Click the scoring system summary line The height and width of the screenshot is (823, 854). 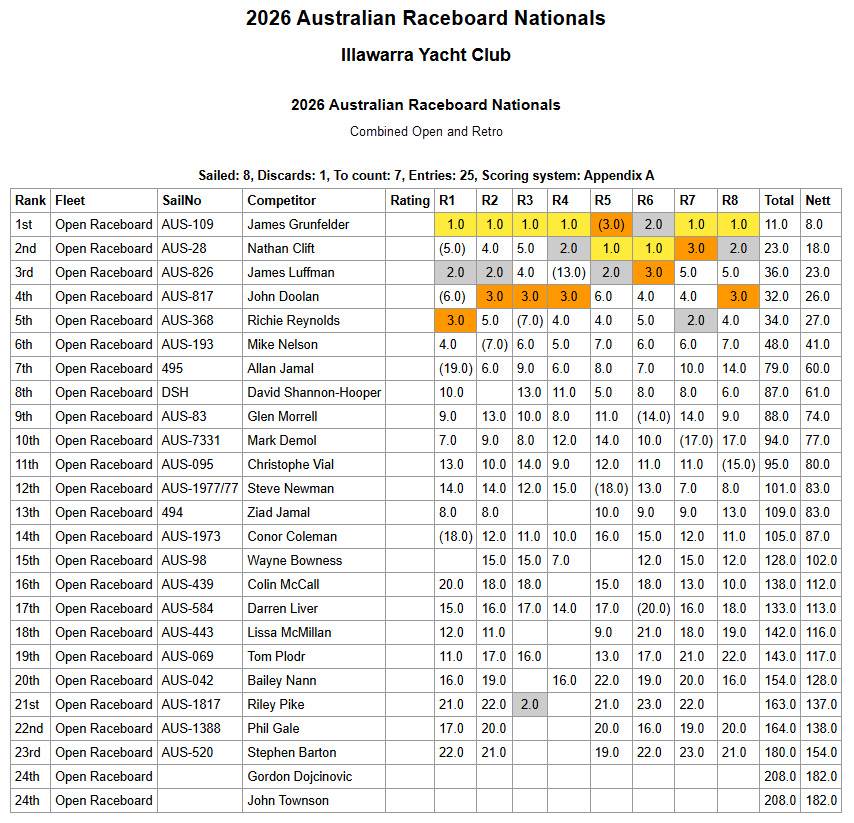[426, 175]
